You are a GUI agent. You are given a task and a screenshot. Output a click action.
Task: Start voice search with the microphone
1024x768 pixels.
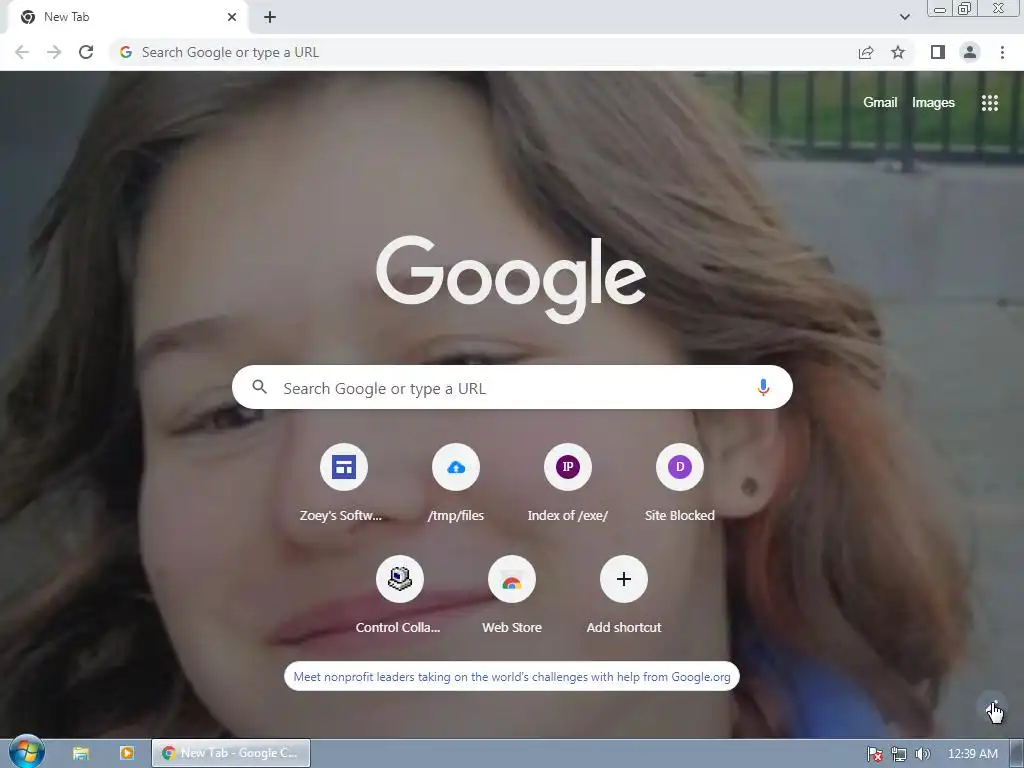[763, 387]
